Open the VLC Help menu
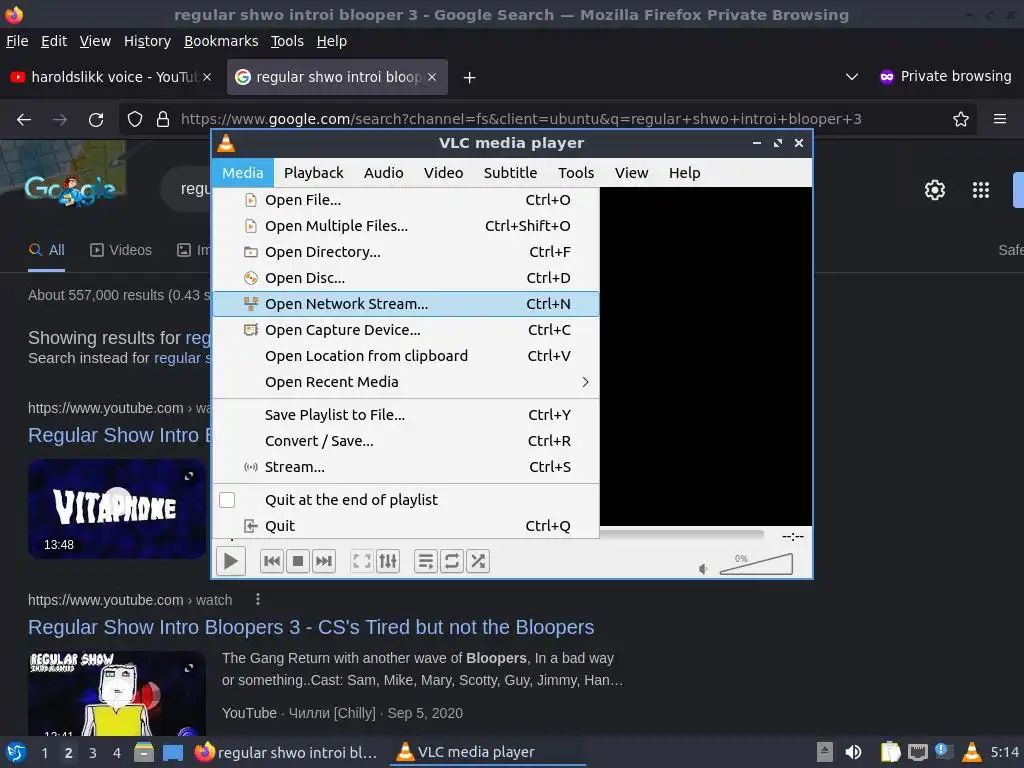Screen dimensions: 1024x768 [684, 172]
